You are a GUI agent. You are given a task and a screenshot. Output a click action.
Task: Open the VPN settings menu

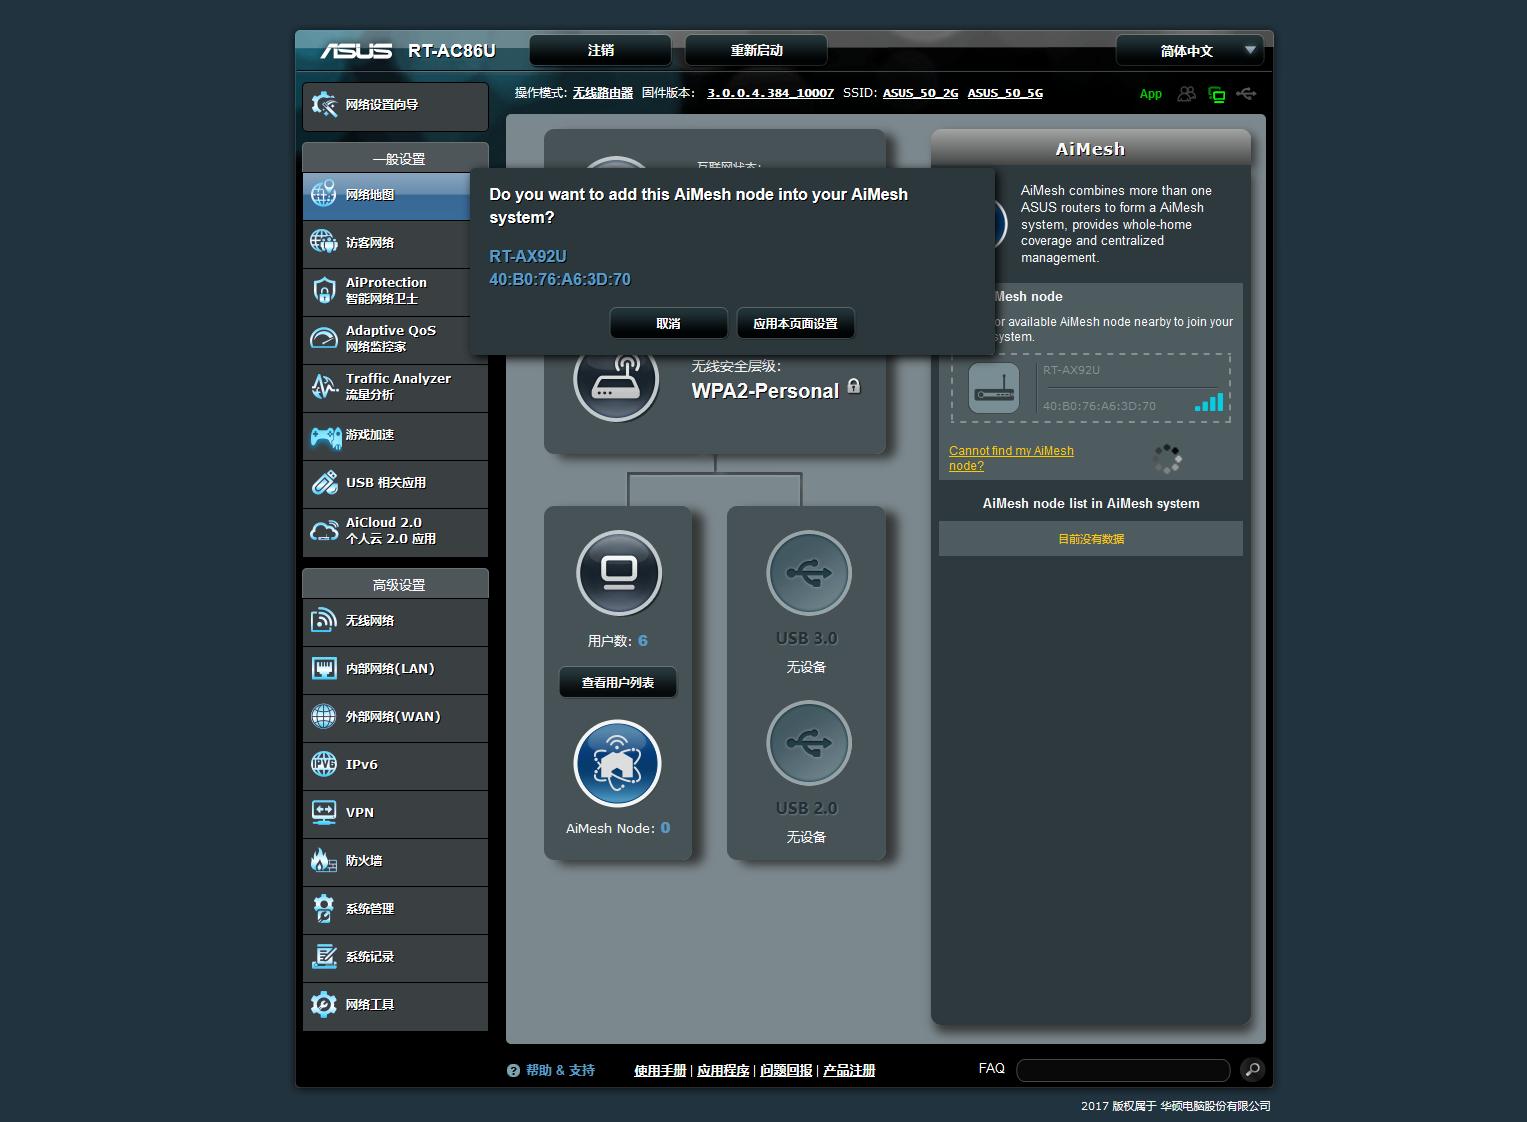pos(395,813)
